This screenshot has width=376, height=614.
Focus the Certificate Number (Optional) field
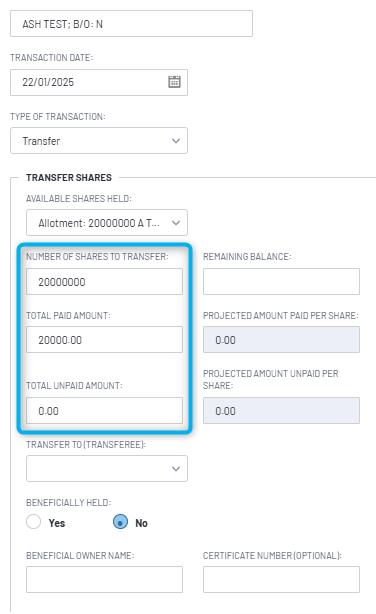point(281,579)
